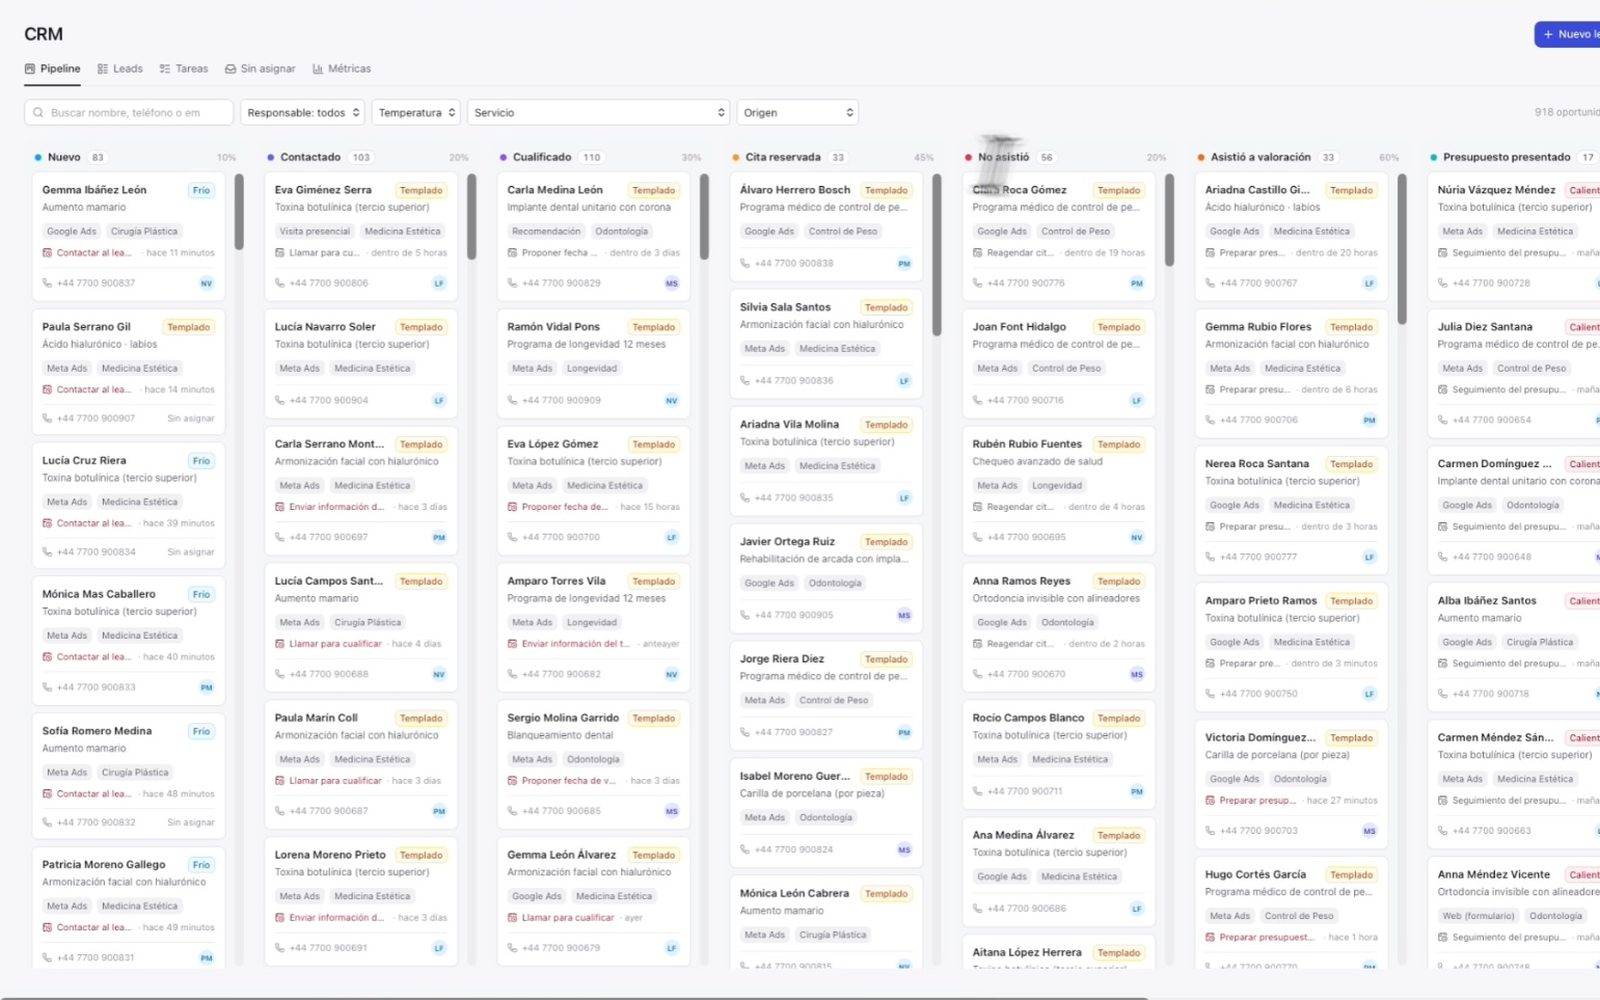Open the Lucía Cruz Riera lead card
The height and width of the screenshot is (1000, 1600).
pos(128,506)
